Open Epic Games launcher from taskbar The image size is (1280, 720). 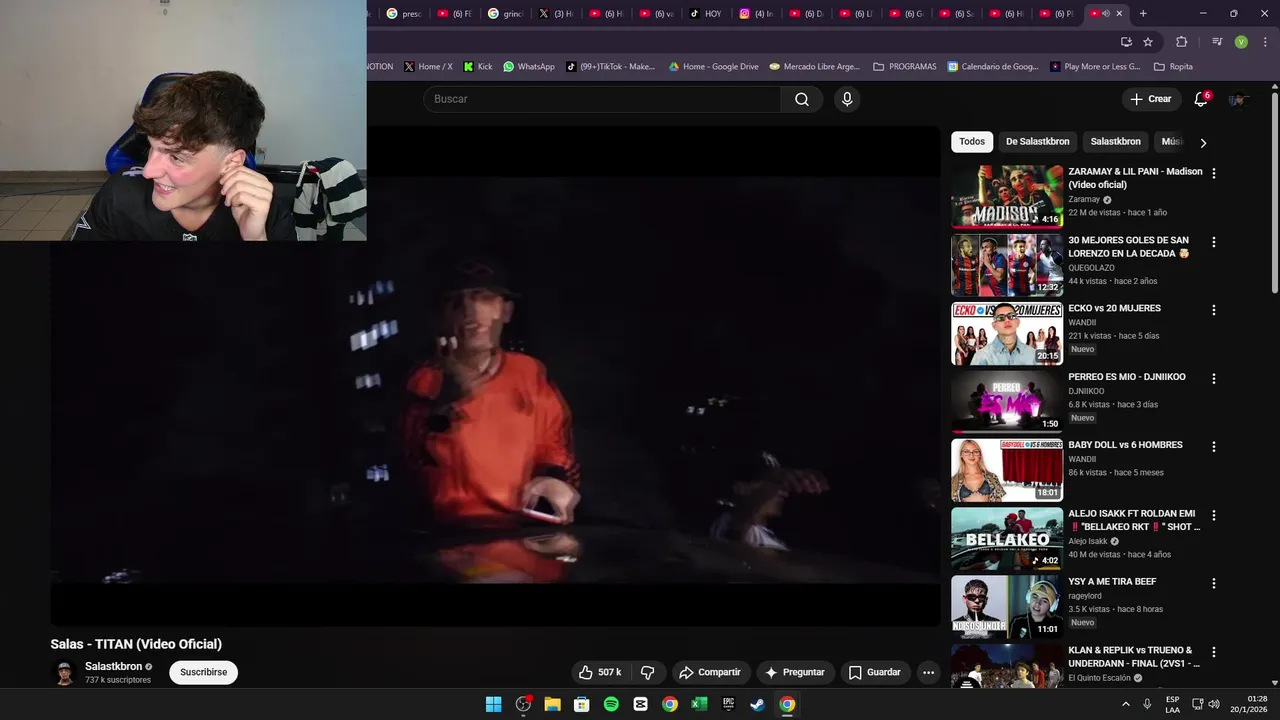coord(729,704)
